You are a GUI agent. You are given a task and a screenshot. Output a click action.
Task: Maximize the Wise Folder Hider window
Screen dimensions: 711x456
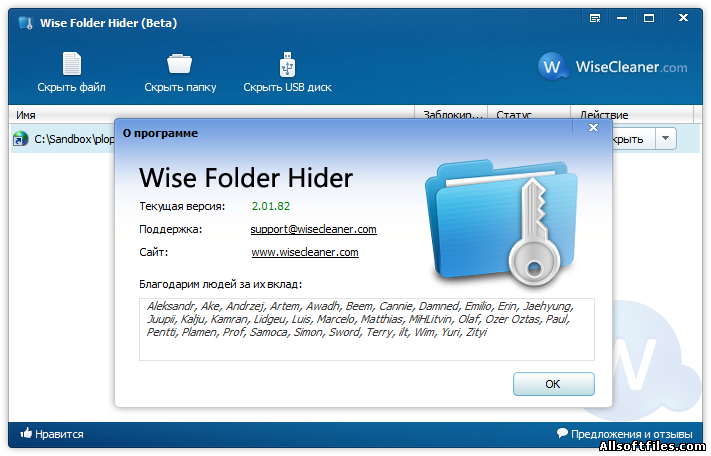649,18
